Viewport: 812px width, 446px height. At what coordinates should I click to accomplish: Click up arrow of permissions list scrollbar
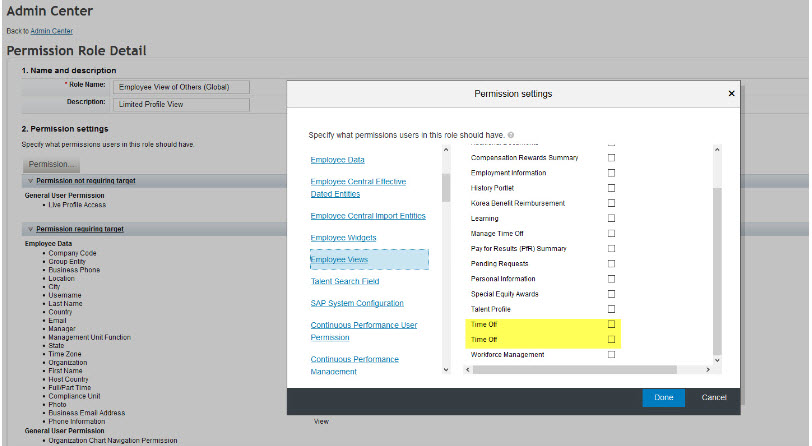(x=717, y=150)
